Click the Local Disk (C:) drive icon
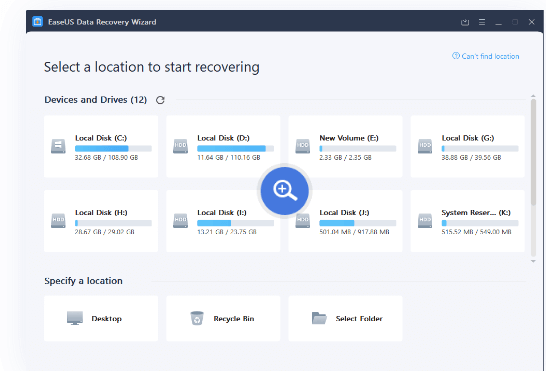The height and width of the screenshot is (371, 546). point(58,146)
